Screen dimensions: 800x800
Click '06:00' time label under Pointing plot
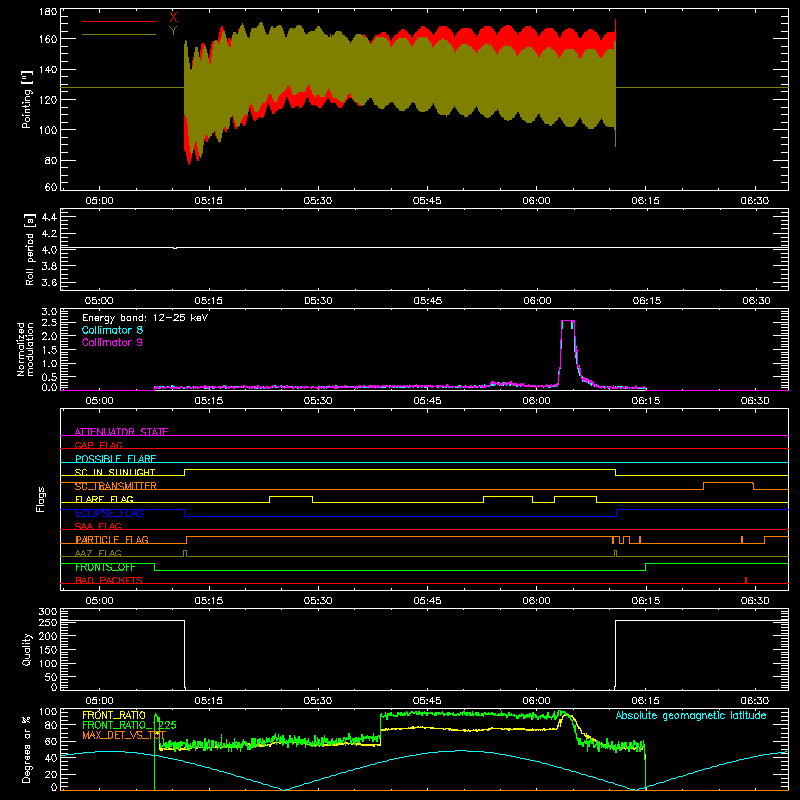[x=536, y=201]
